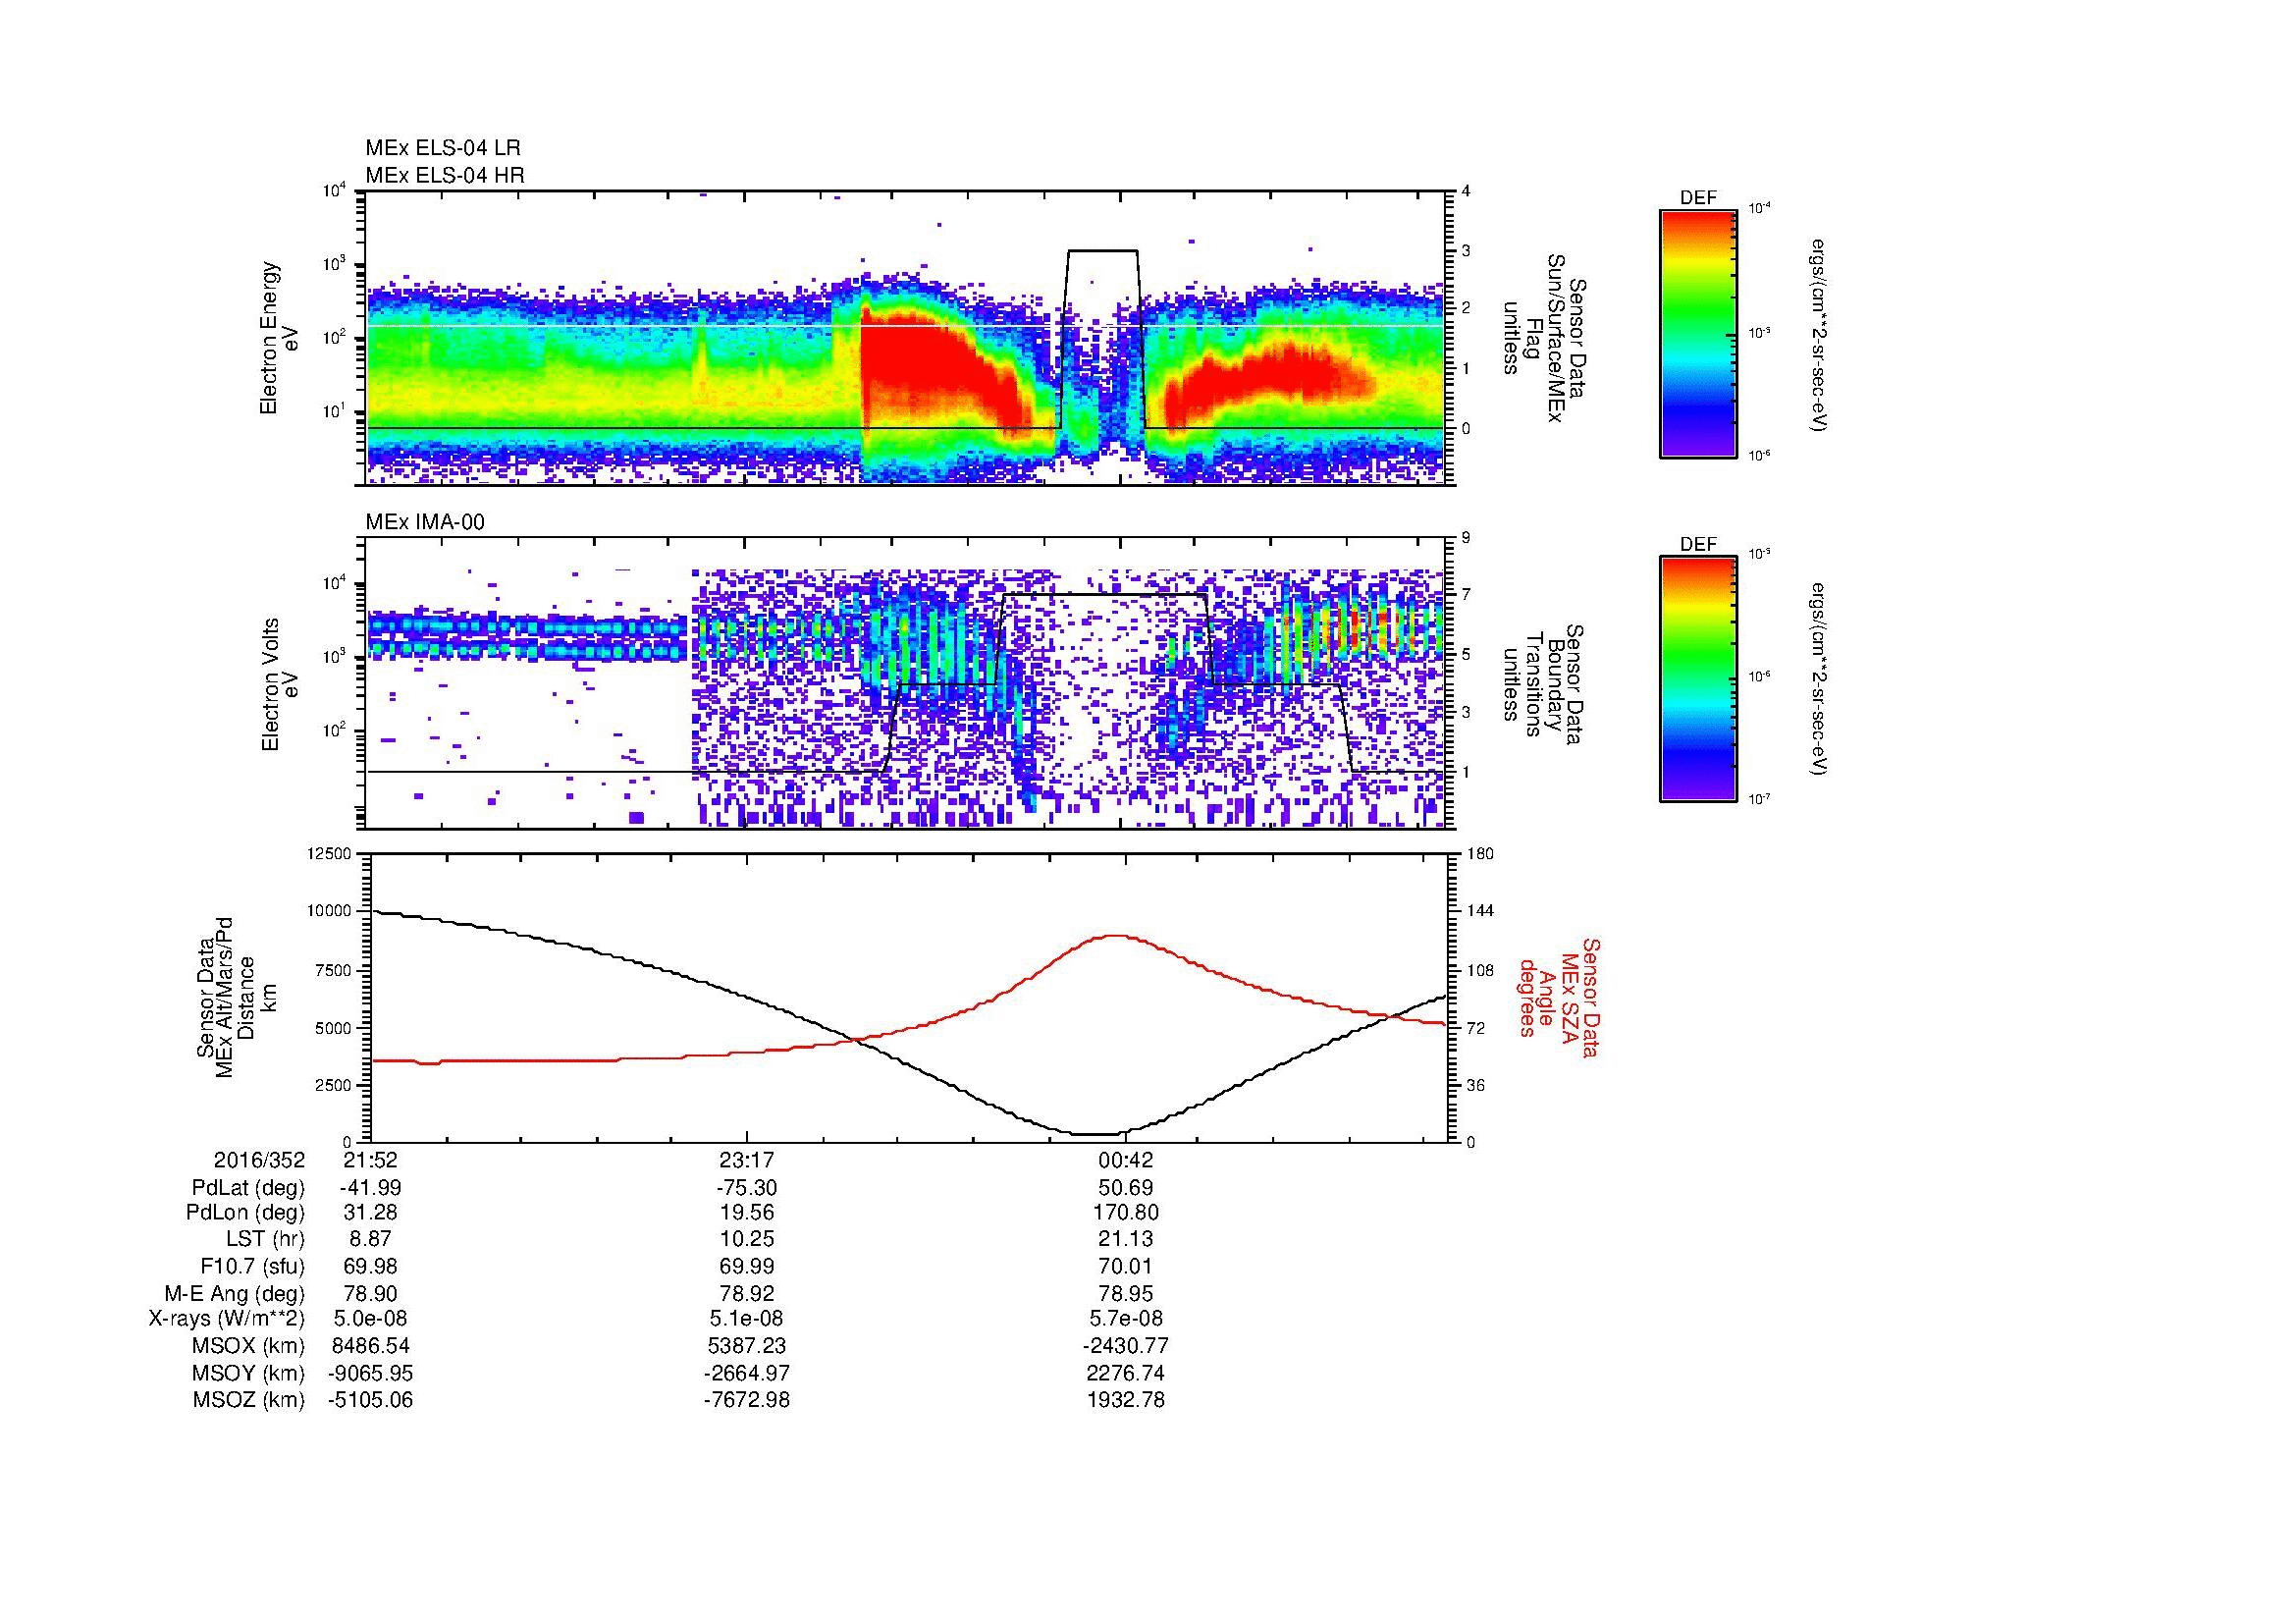Click the MSOX value -2430.77
Image resolution: width=2296 pixels, height=1623 pixels.
pyautogui.click(x=1126, y=1346)
